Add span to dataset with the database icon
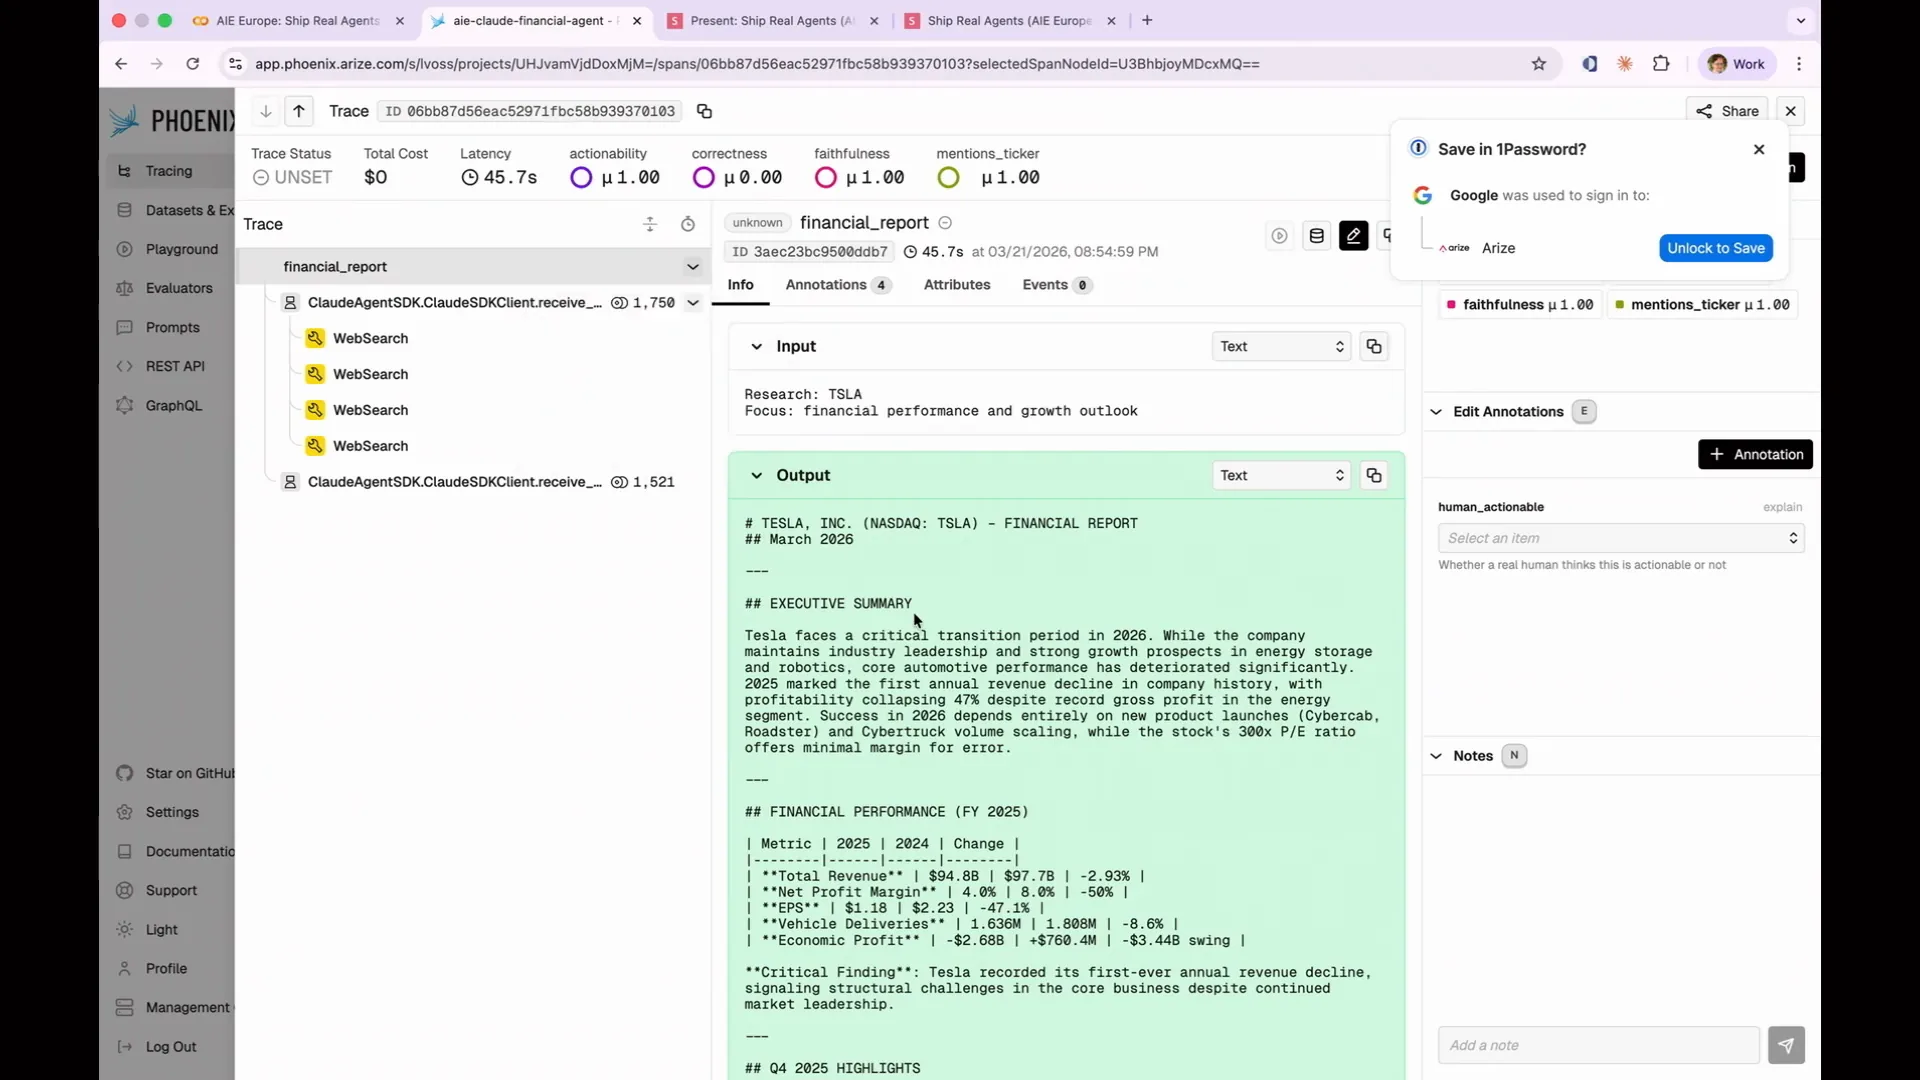This screenshot has width=1920, height=1080. (1316, 236)
